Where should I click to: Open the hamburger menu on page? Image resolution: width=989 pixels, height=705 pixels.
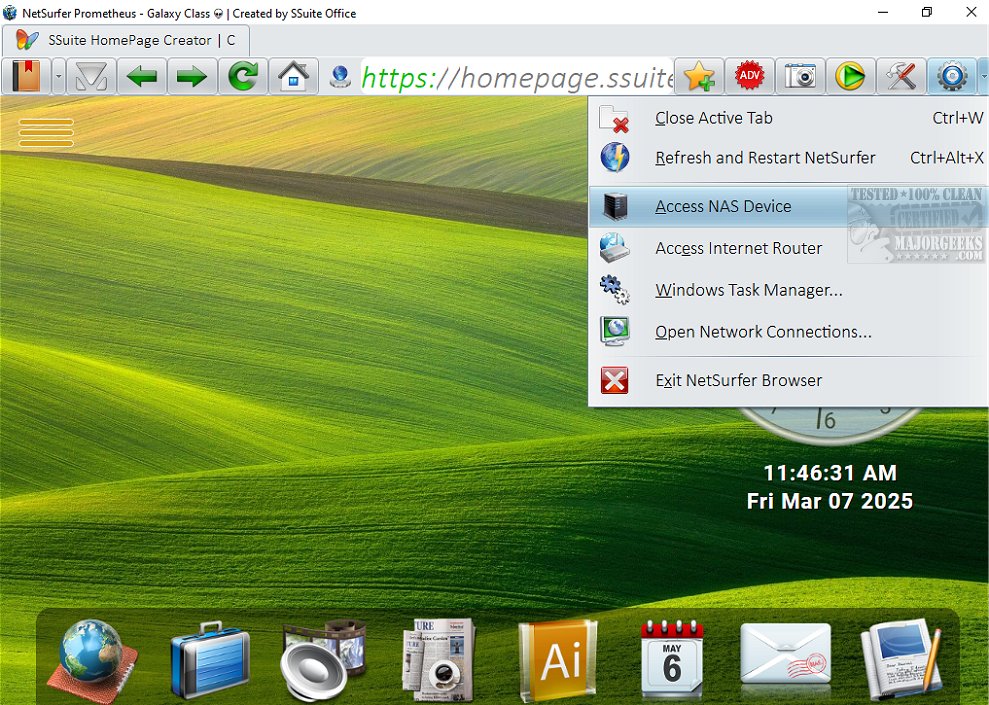tap(46, 132)
